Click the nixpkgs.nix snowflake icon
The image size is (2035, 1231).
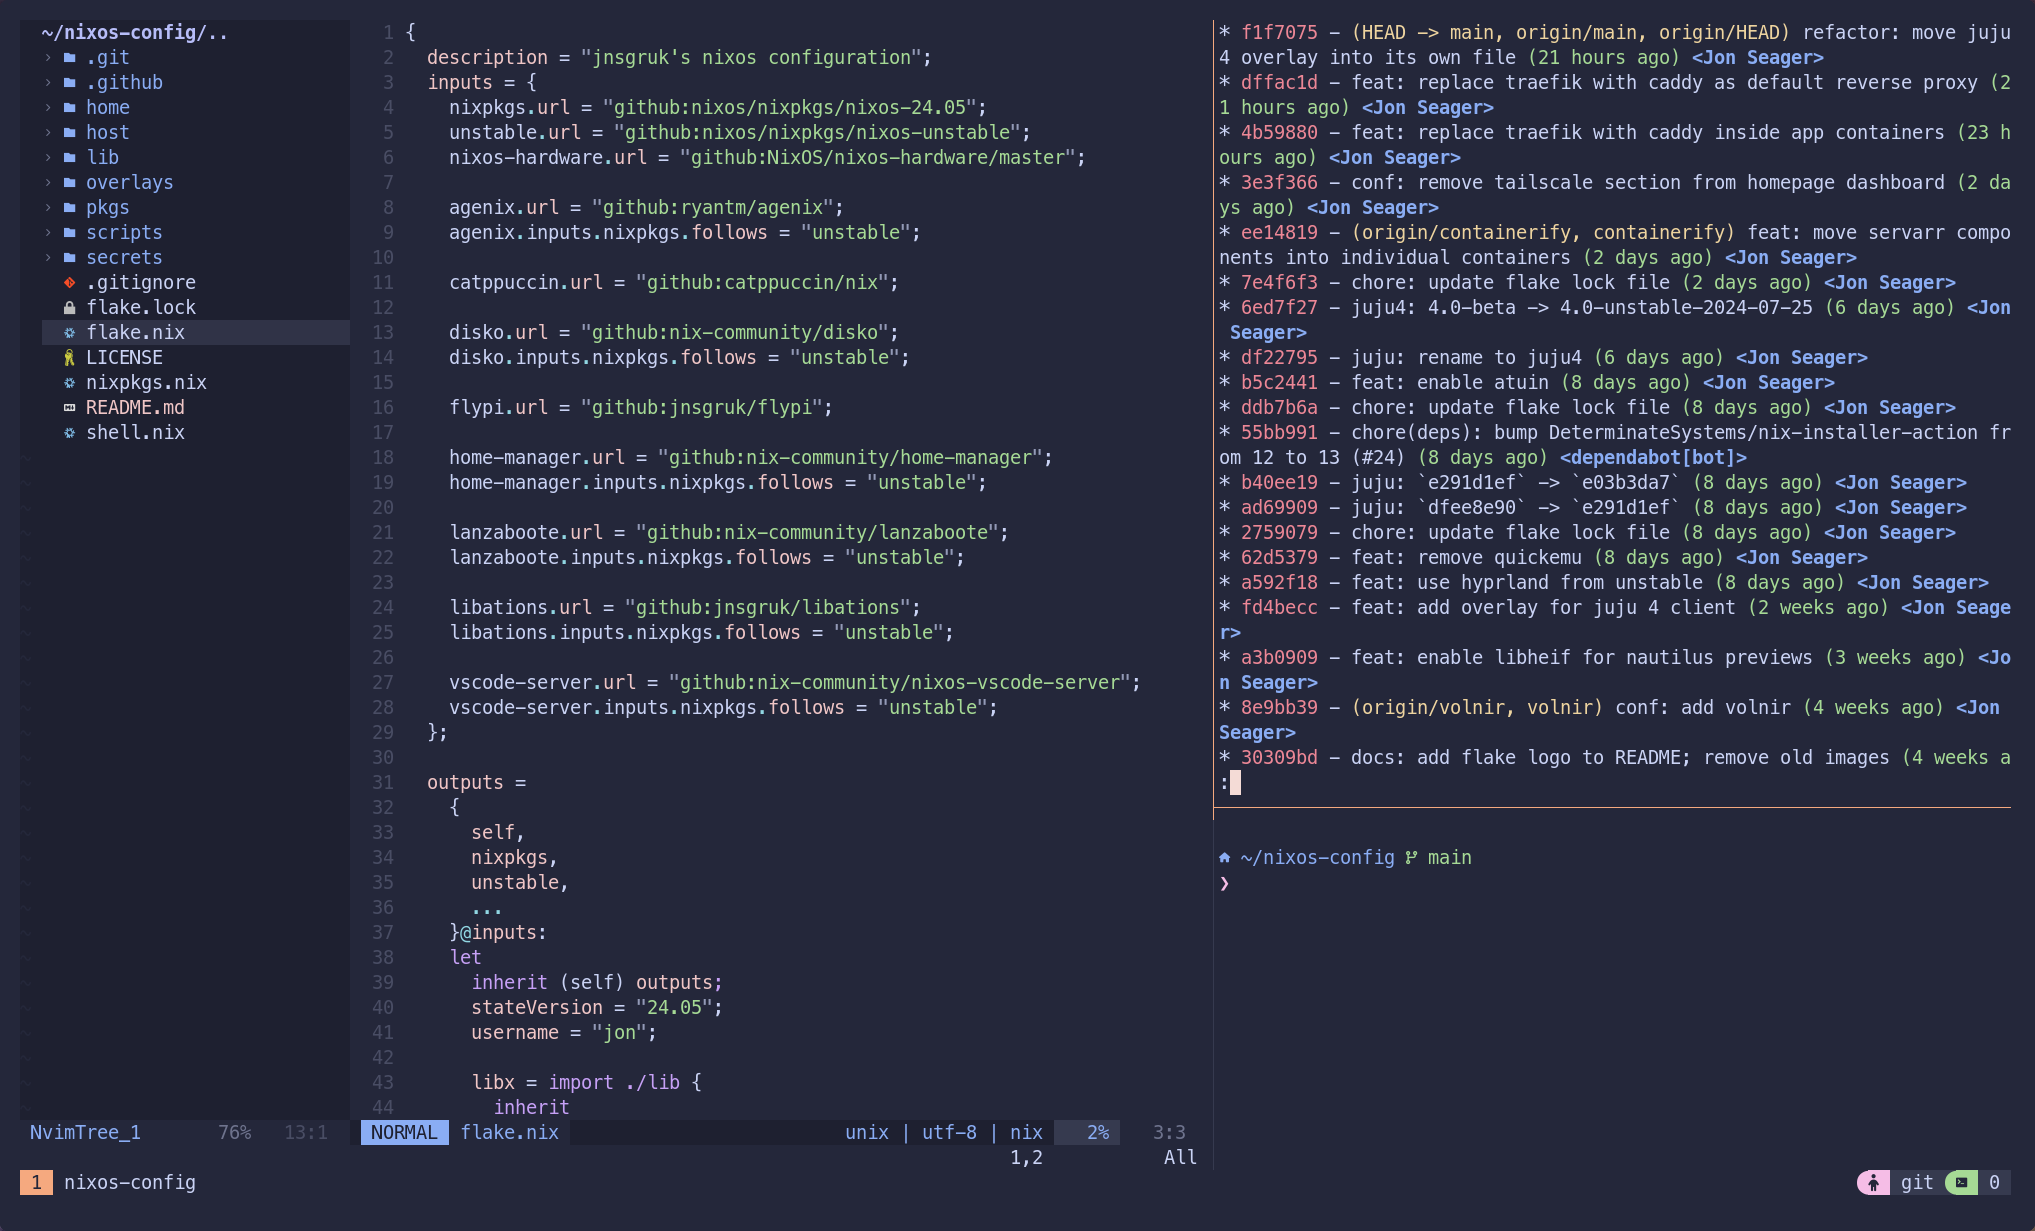point(69,383)
